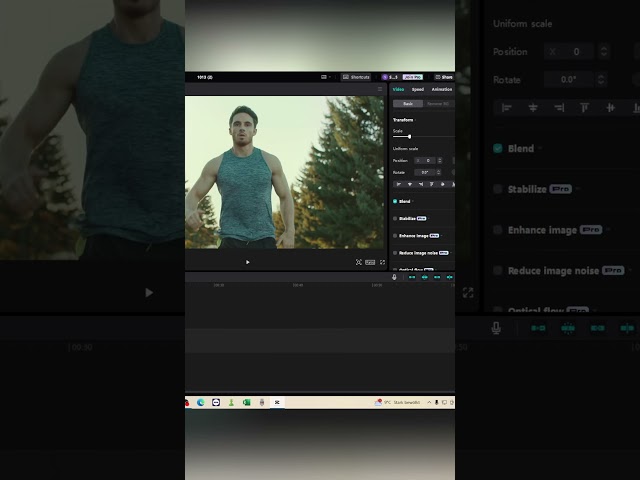Viewport: 640px width, 480px height.
Task: Click the timeline microphone record icon
Action: pos(394,277)
